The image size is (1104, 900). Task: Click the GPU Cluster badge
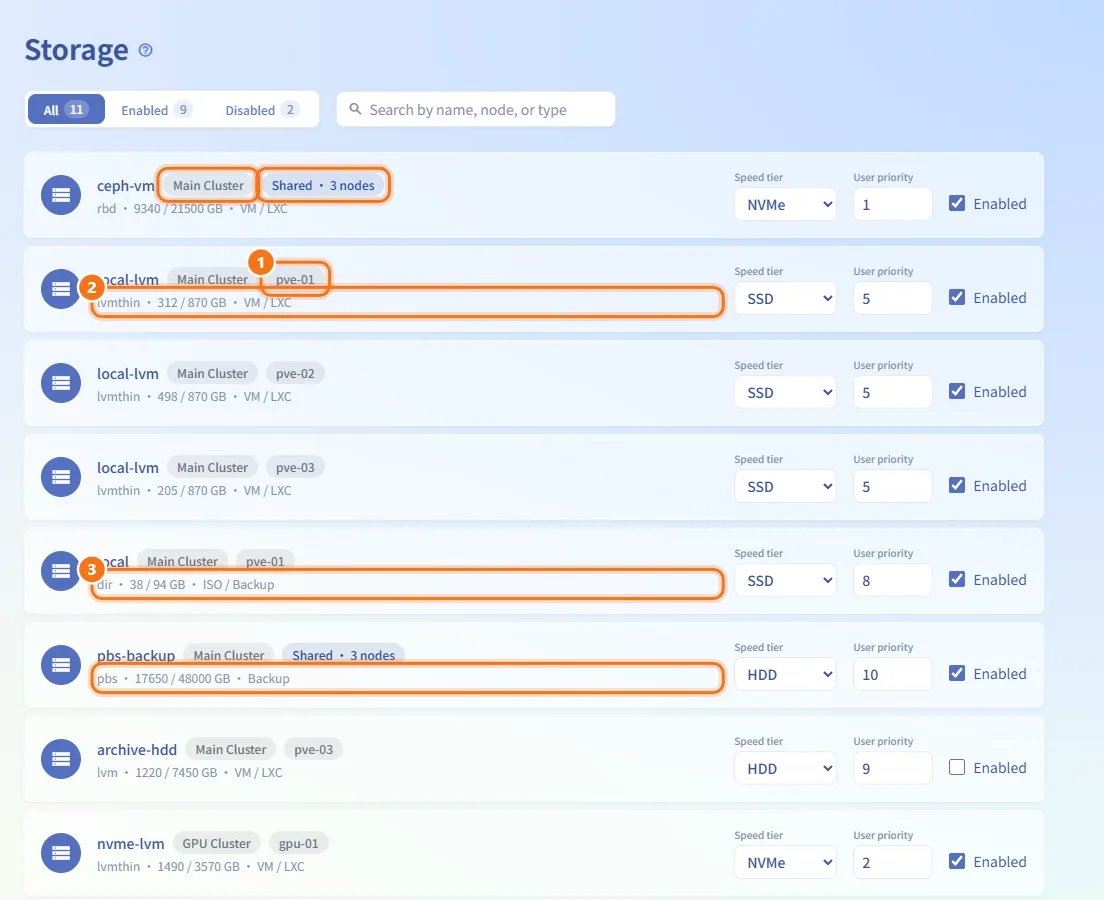216,844
